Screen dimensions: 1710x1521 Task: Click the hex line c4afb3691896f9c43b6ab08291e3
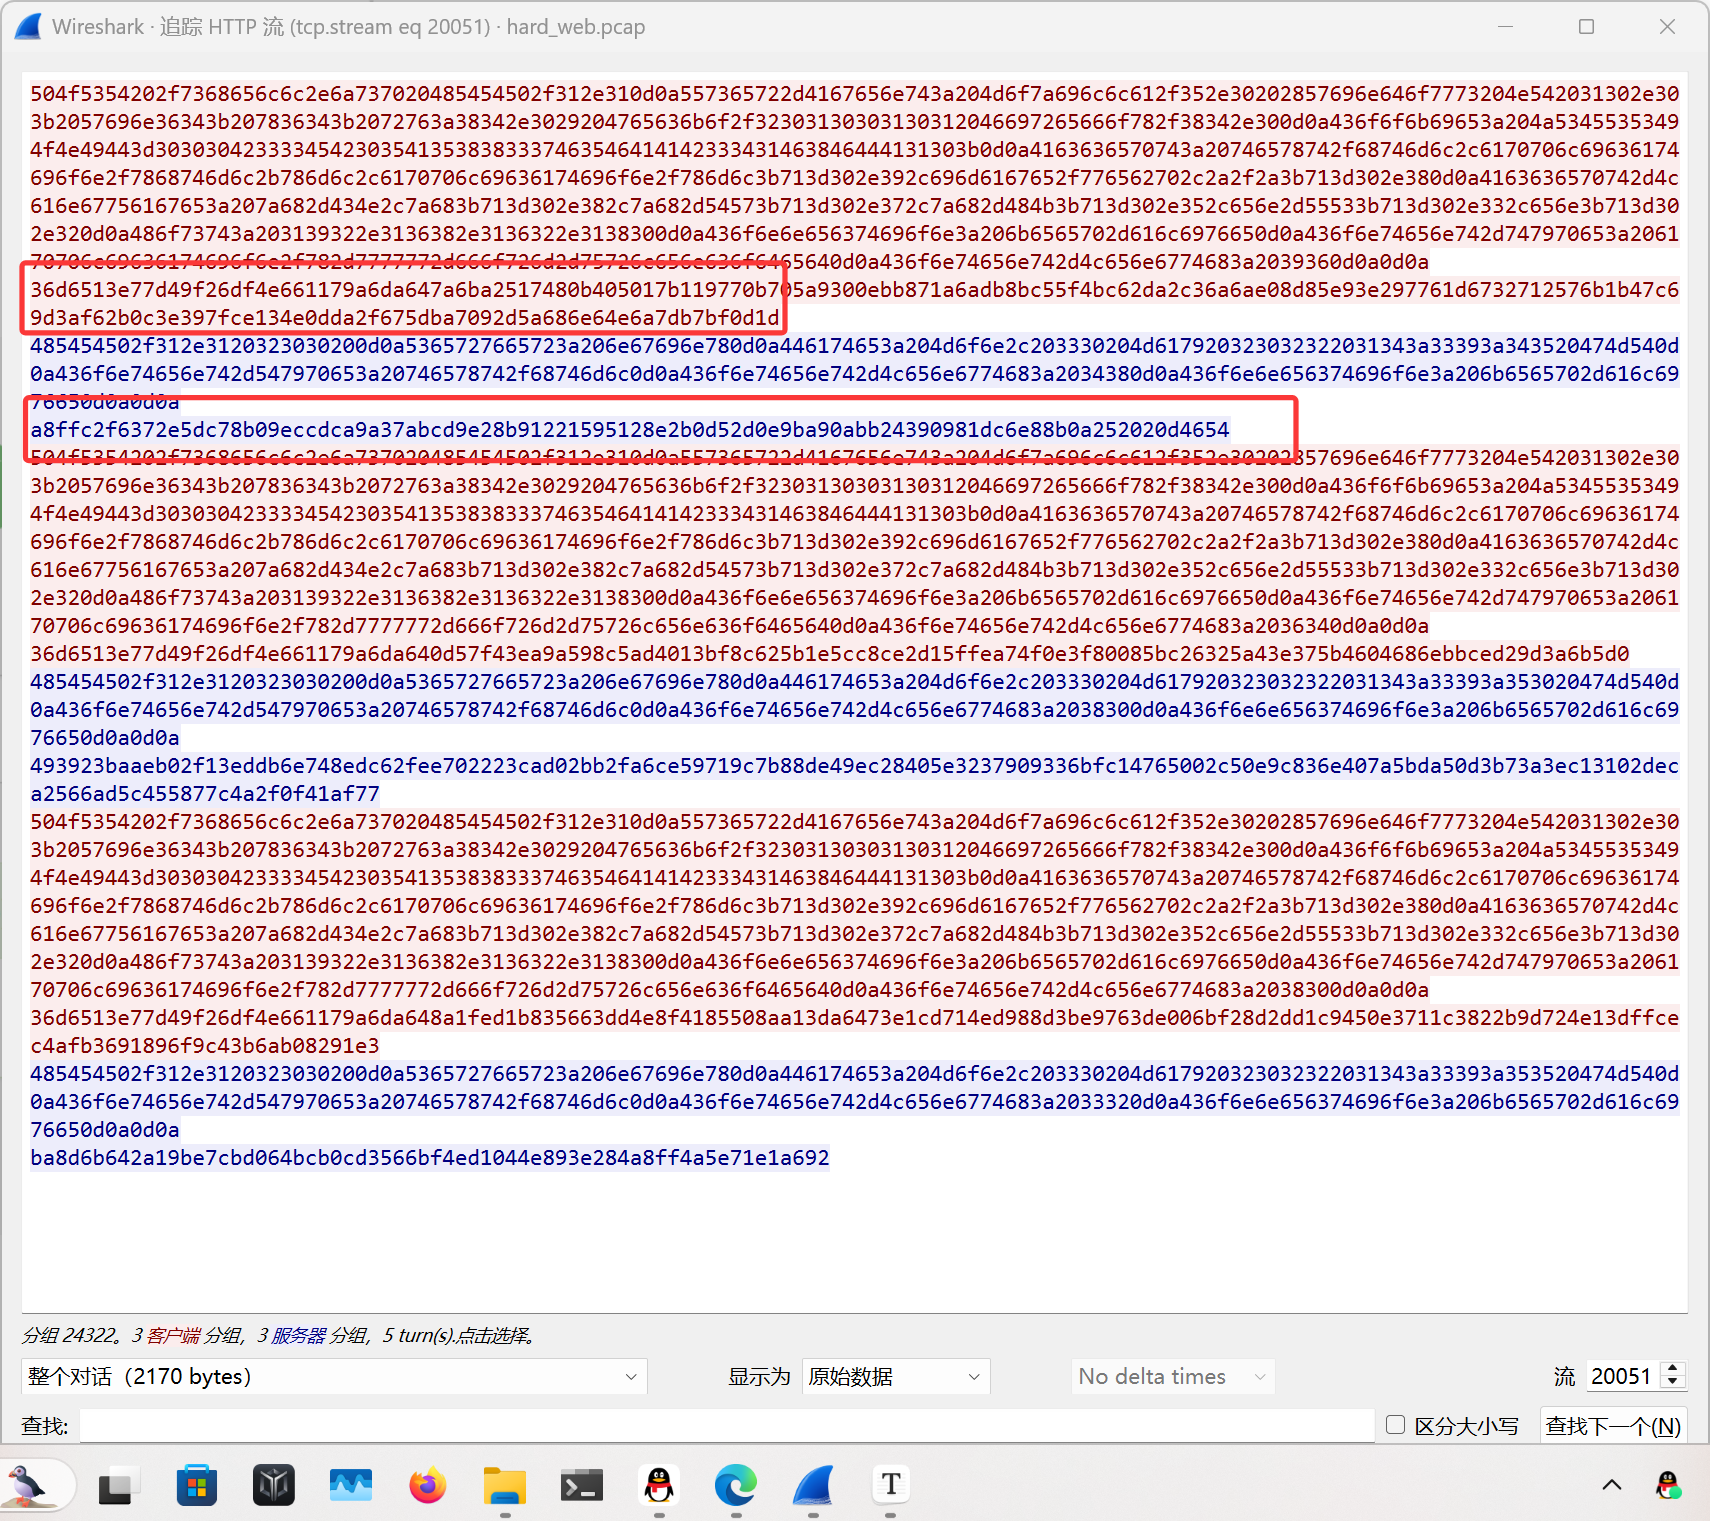(205, 1046)
